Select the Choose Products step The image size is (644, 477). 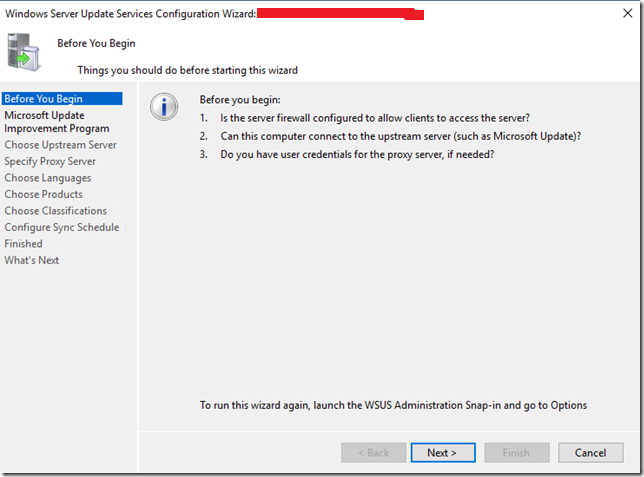44,194
